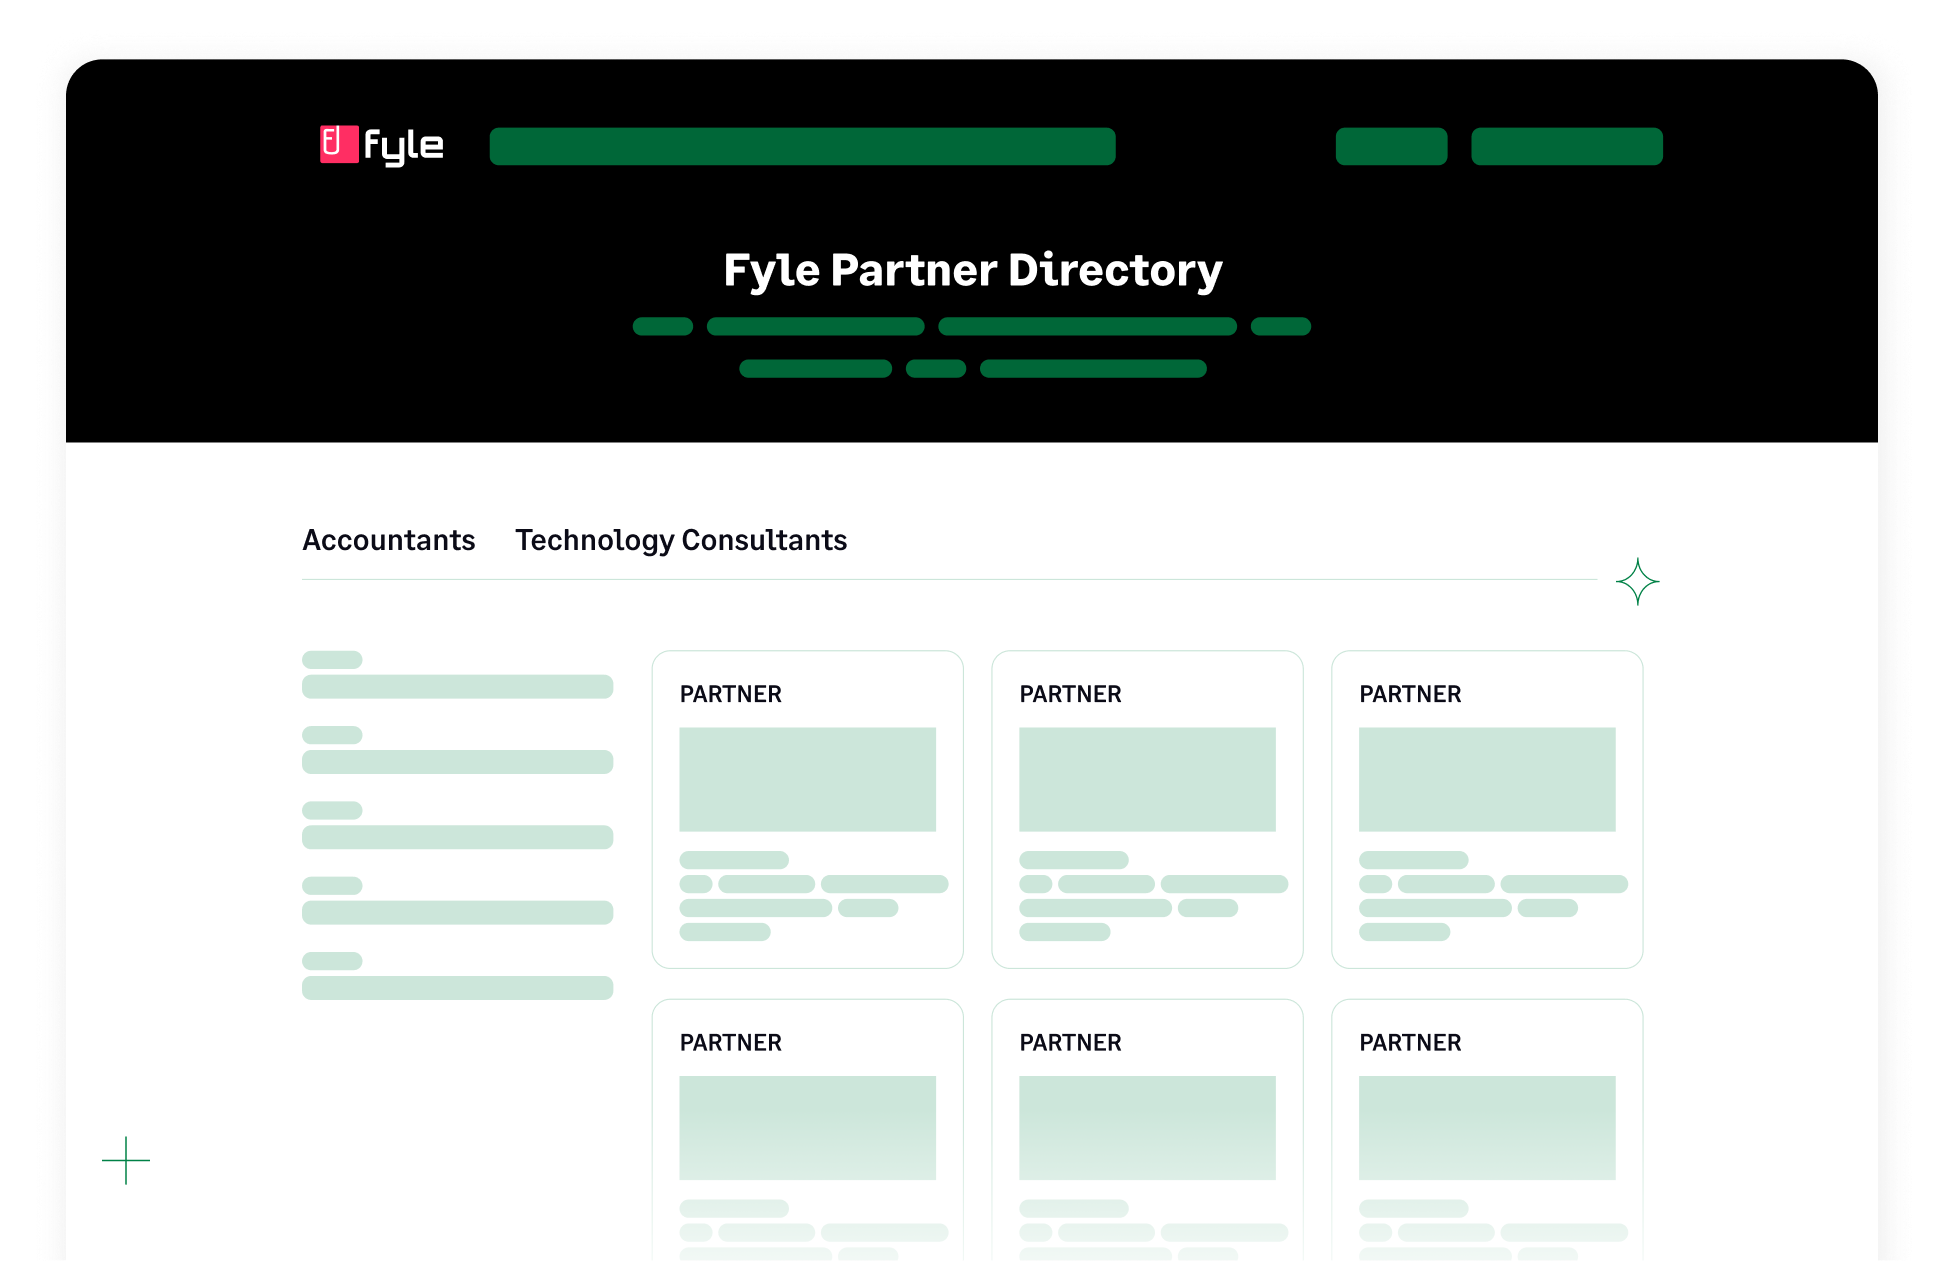This screenshot has width=1944, height=1261.
Task: Toggle the bottom filter option in the sidebar
Action: coord(457,990)
